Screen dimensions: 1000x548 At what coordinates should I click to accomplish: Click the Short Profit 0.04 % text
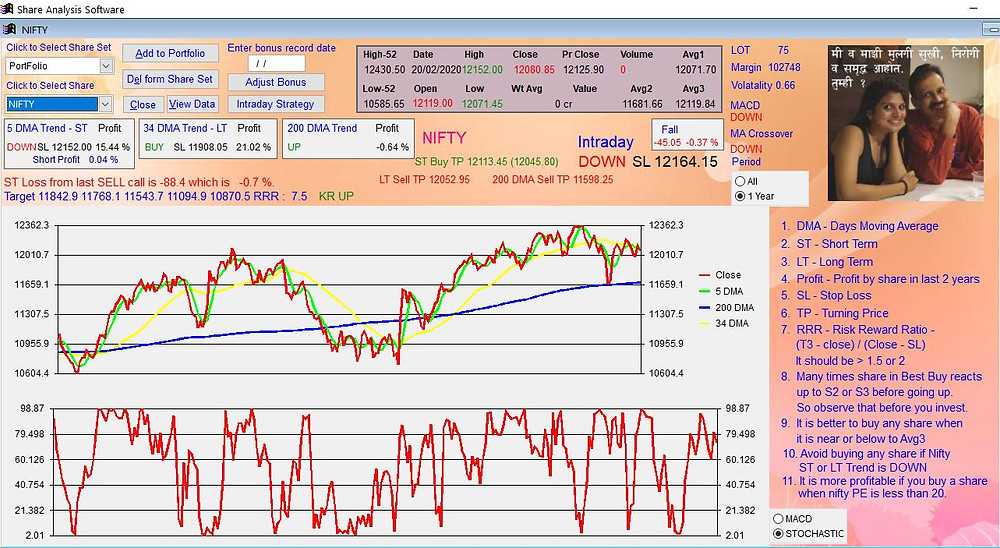[75, 159]
